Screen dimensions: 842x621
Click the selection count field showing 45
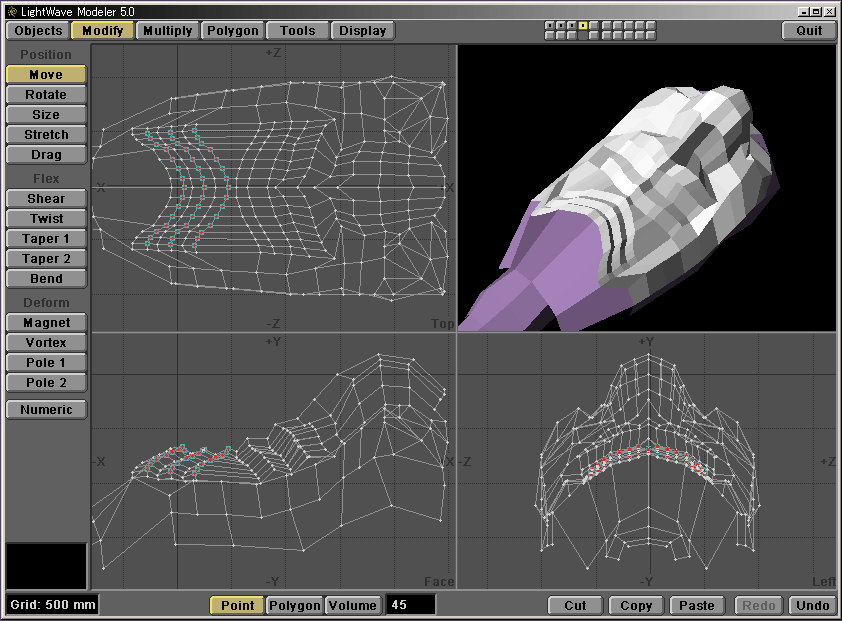tap(410, 605)
